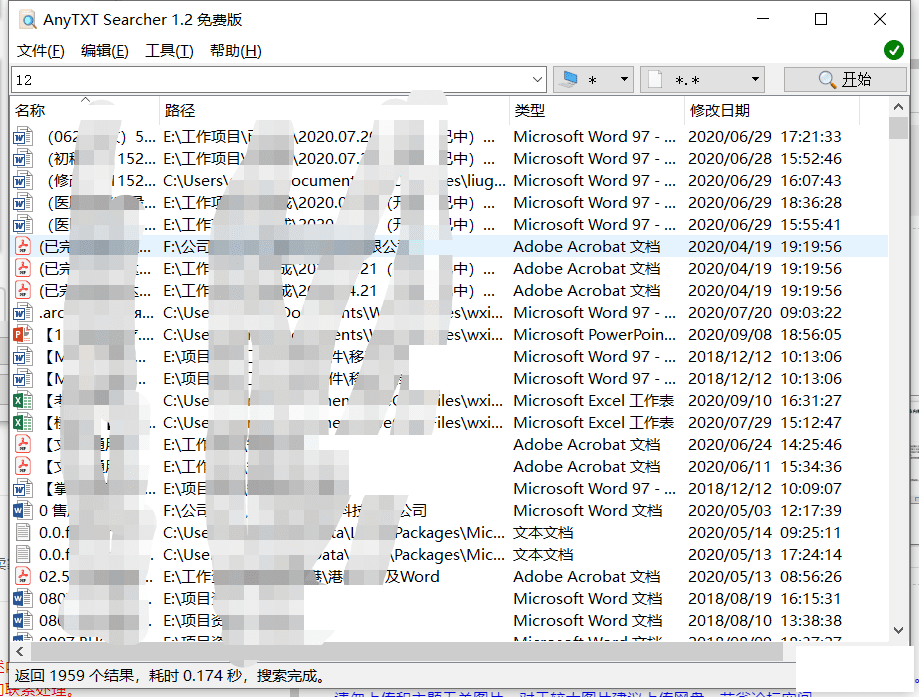Click the text file icon of row dated 2020/05/14
Viewport: 919px width, 697px height.
pyautogui.click(x=23, y=532)
